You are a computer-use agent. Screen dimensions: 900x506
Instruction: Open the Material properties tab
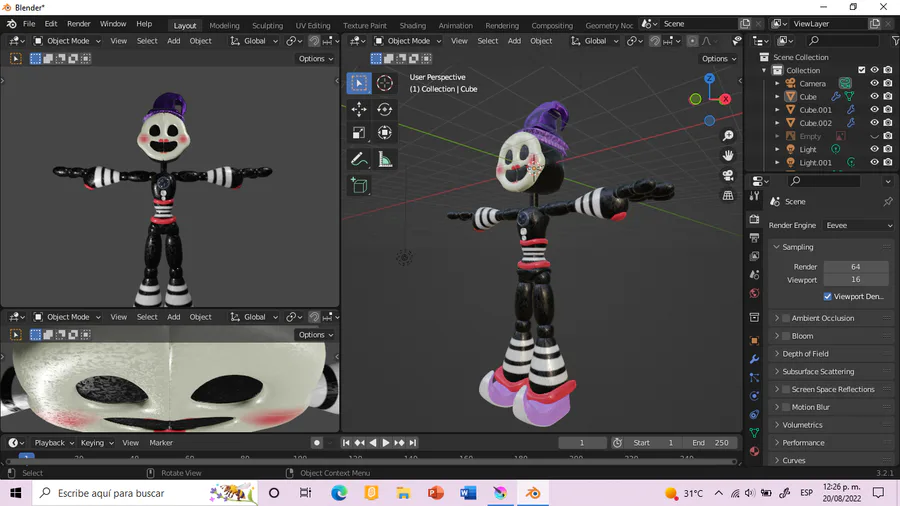click(754, 451)
